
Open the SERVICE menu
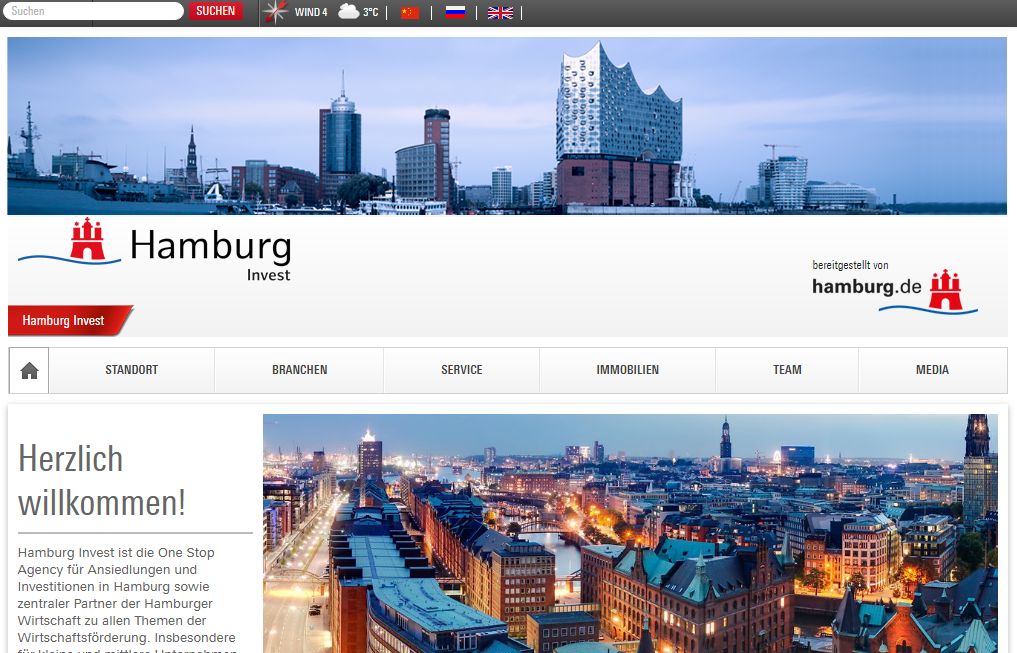462,370
